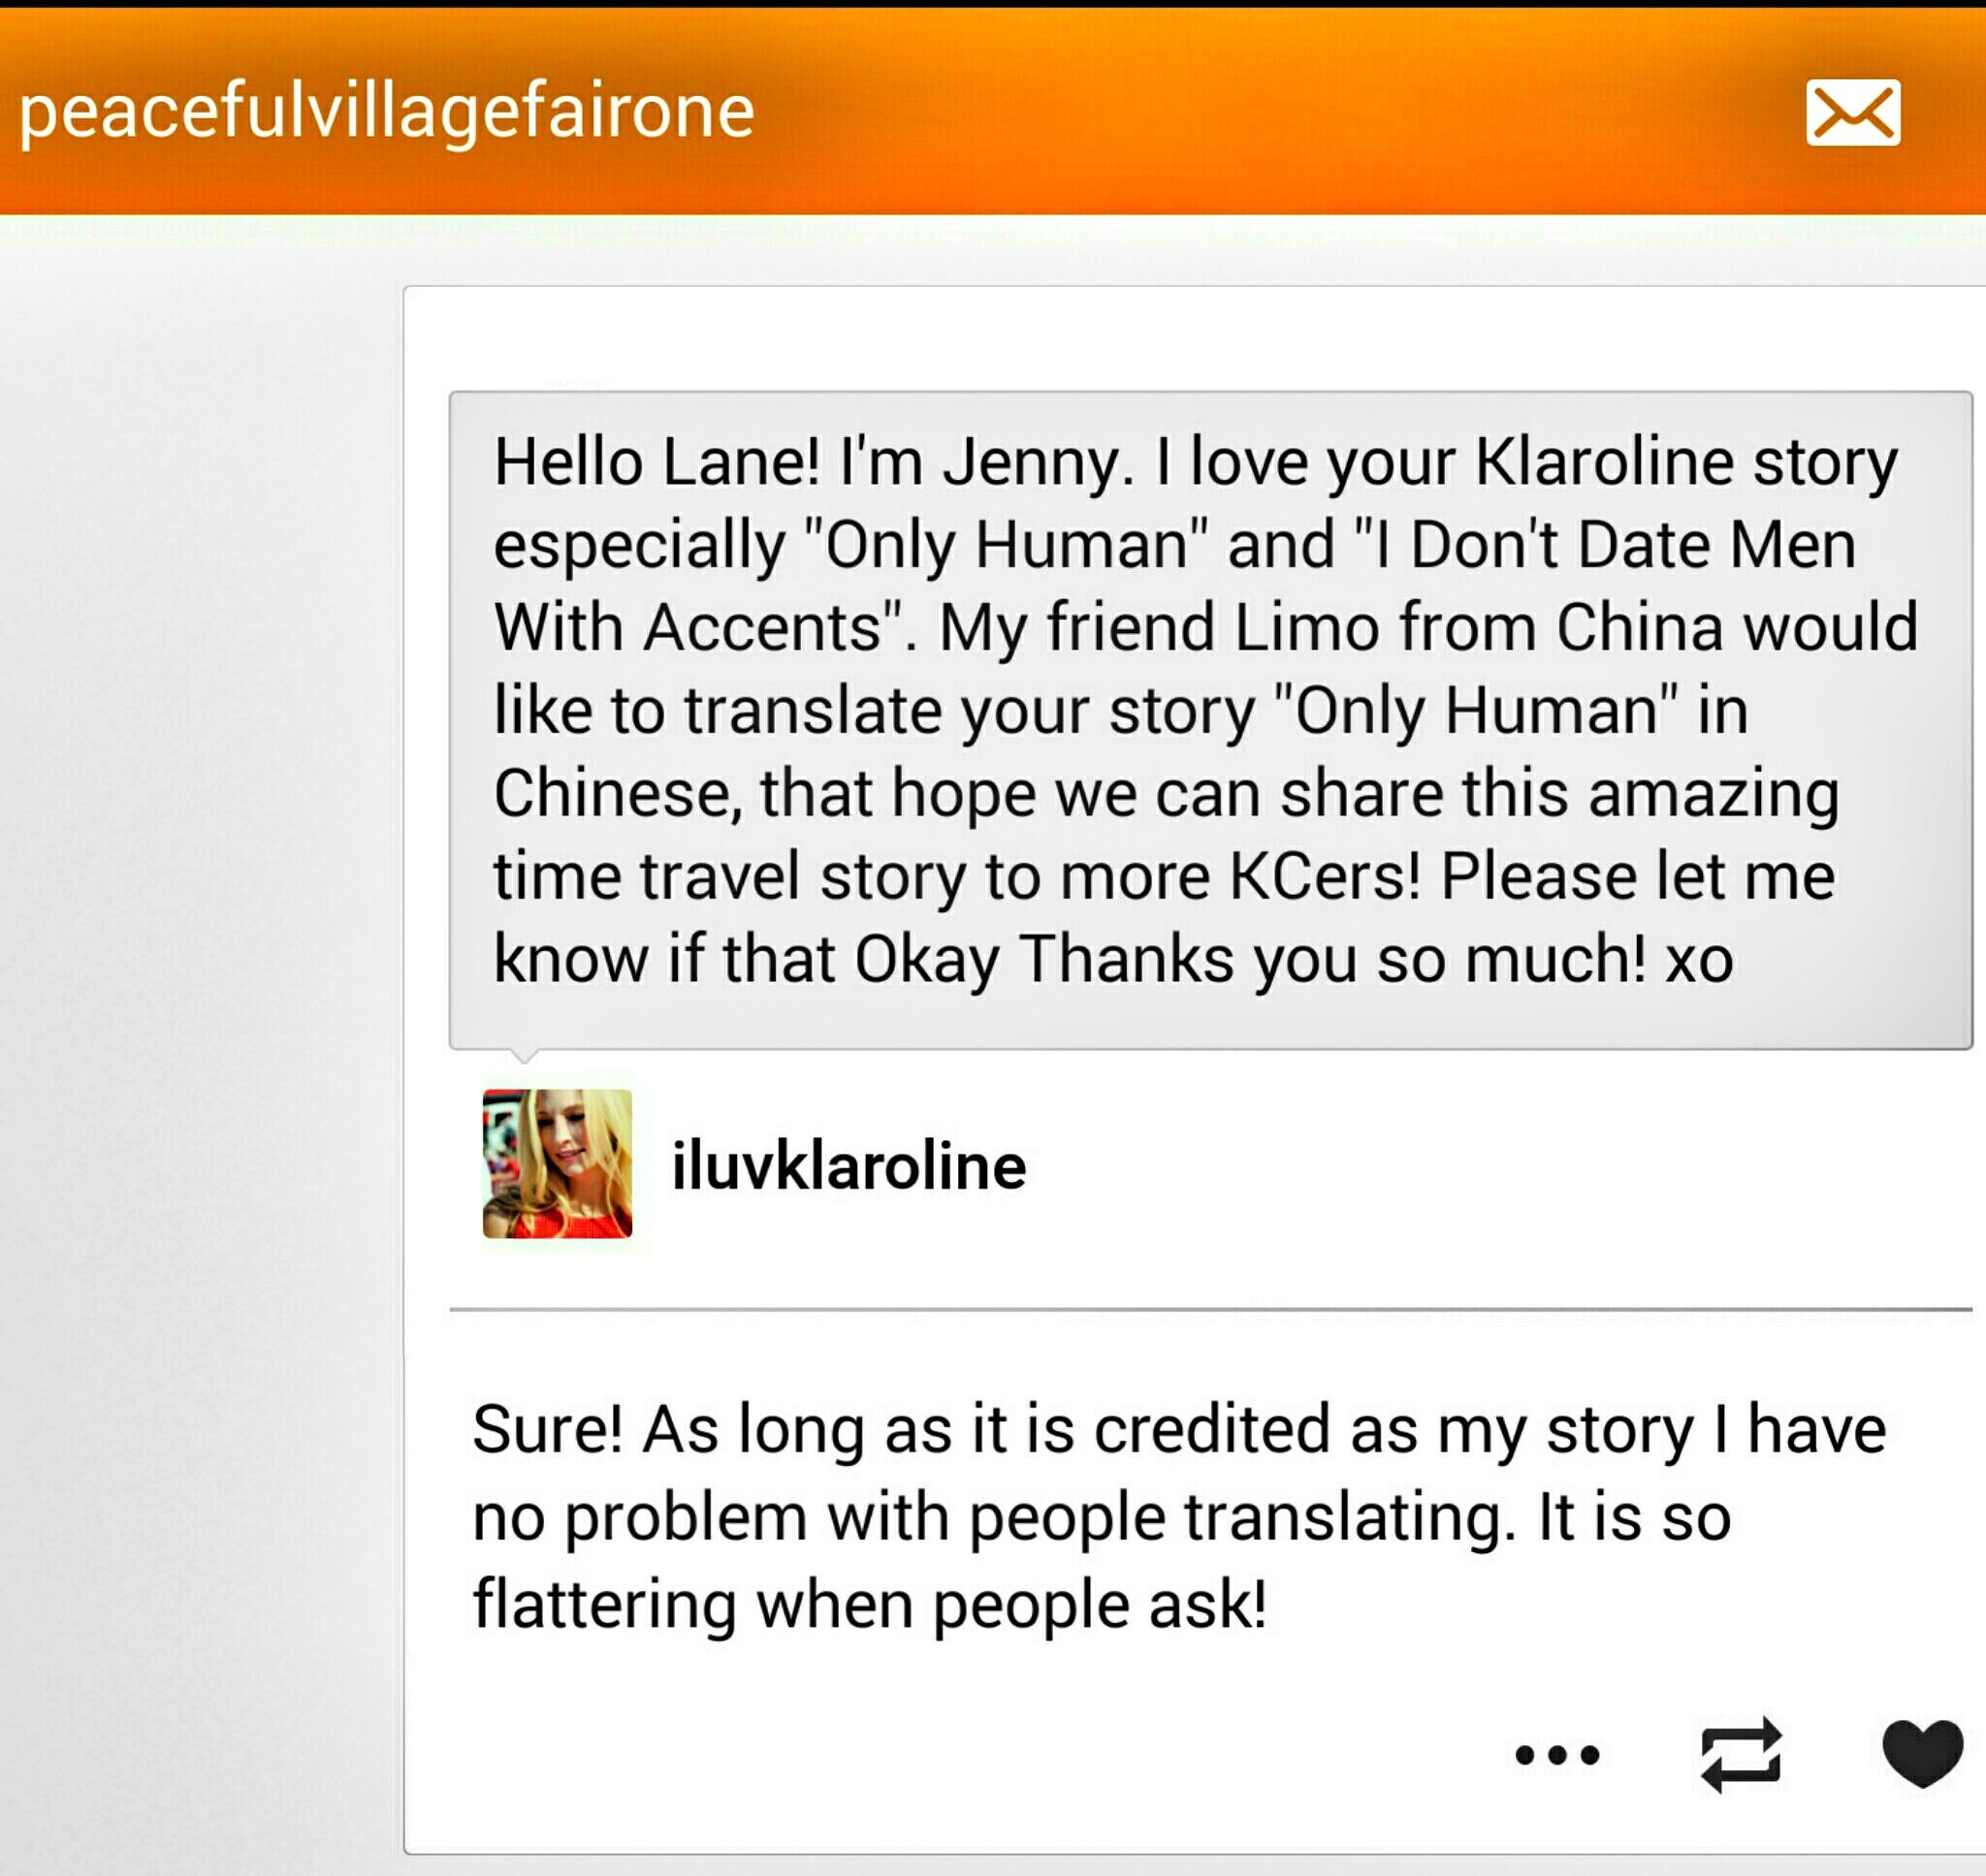Select the reply text starting with "Sure!"

click(x=1178, y=1516)
